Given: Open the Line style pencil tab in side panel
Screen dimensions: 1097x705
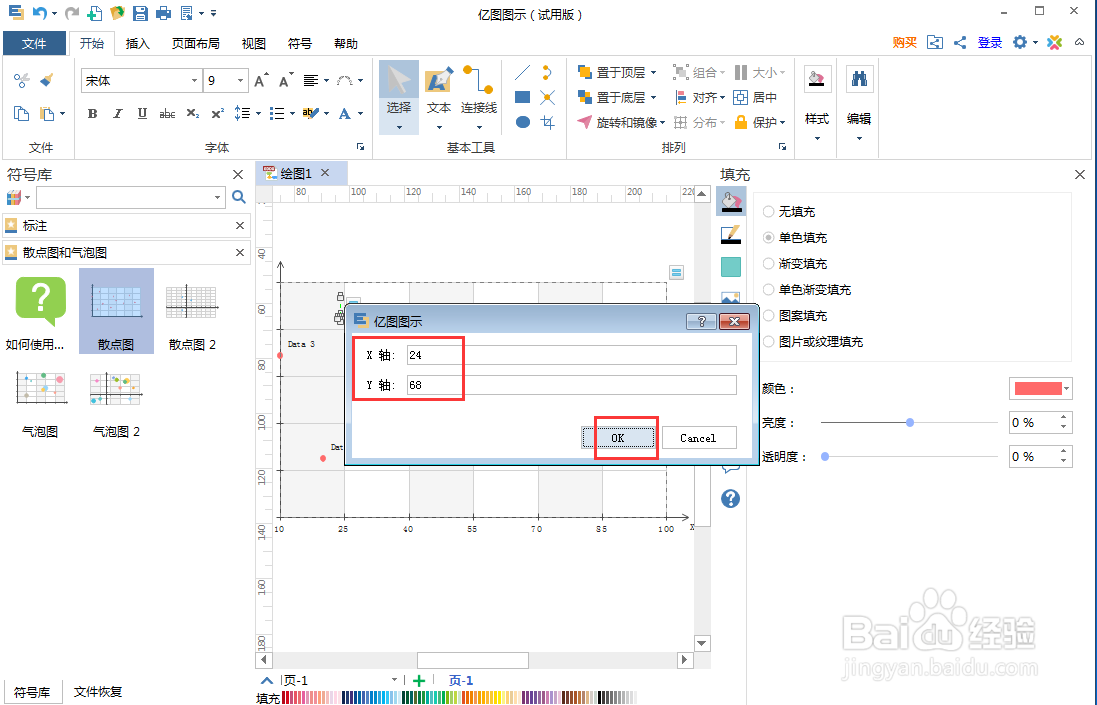Looking at the screenshot, I should click(730, 234).
